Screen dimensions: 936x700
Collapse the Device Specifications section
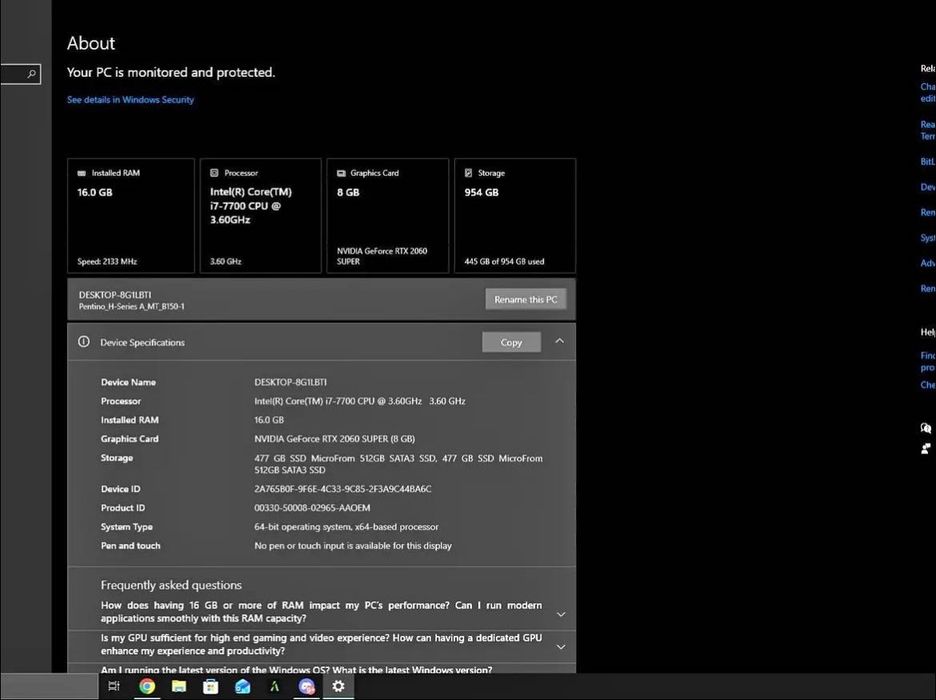(559, 341)
